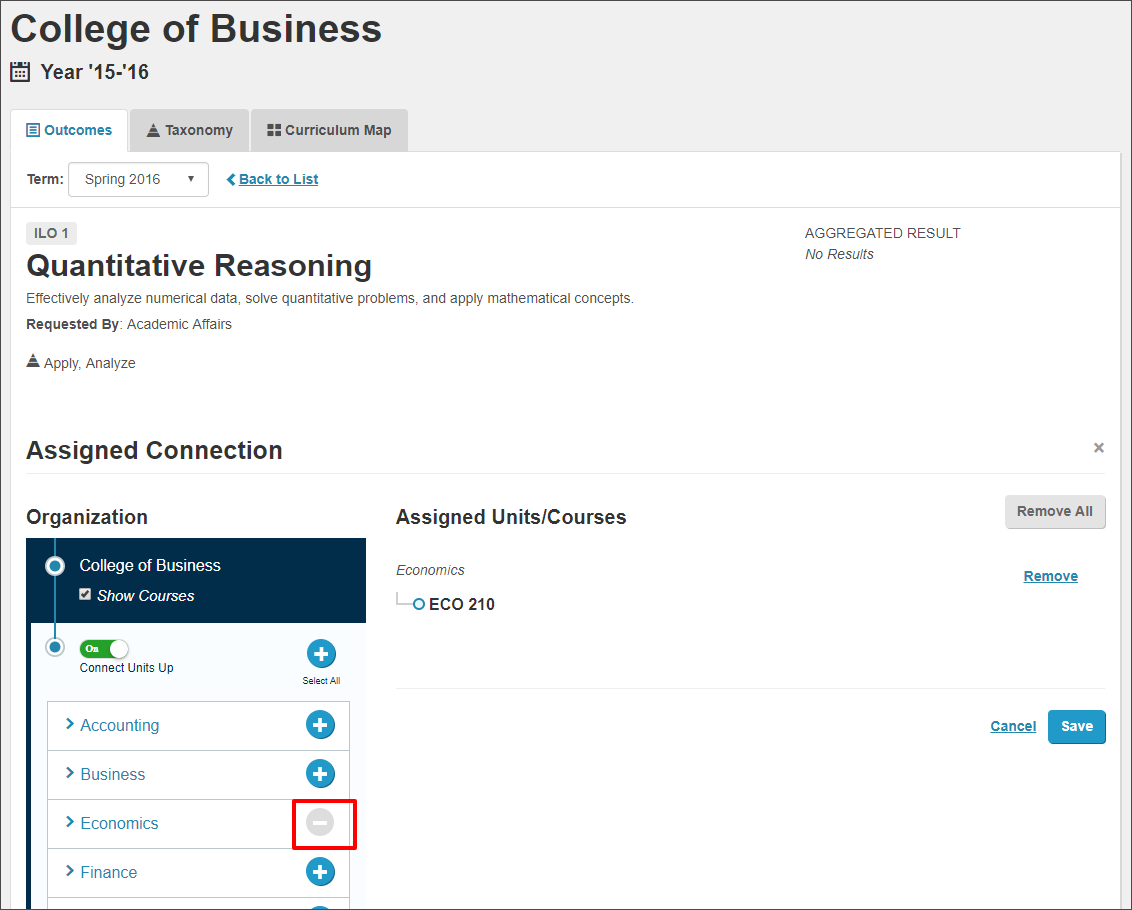Switch to the Taxonomy tab
1132x910 pixels.
point(189,131)
